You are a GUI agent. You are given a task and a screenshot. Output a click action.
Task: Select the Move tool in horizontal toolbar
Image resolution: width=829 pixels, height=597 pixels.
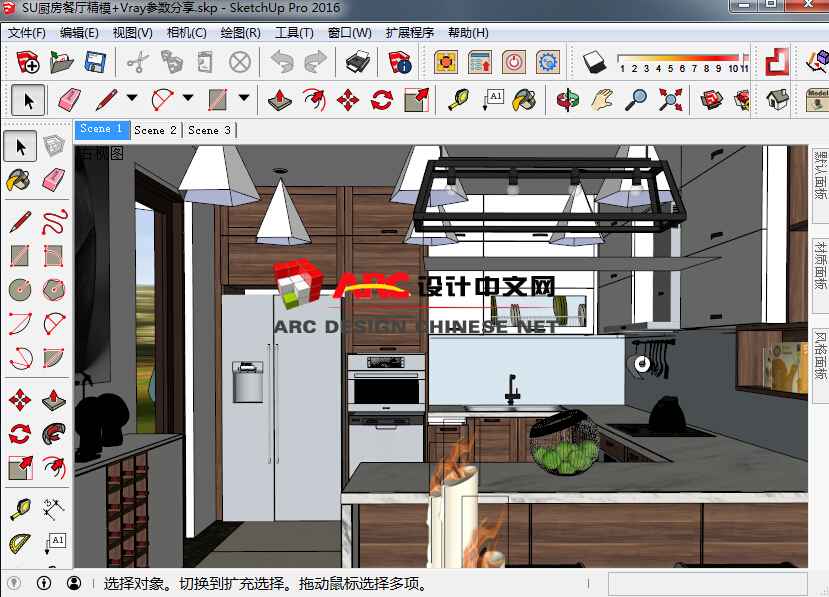click(x=348, y=99)
